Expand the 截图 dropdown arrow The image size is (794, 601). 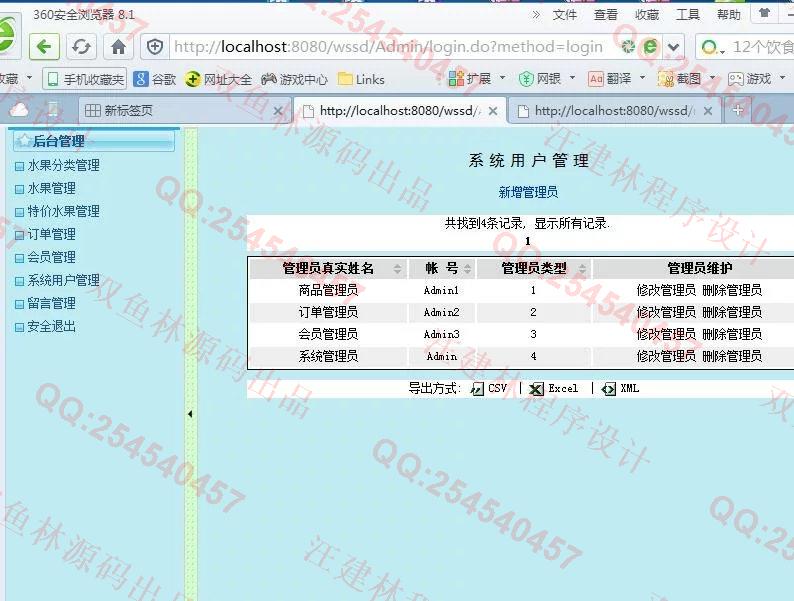(712, 78)
